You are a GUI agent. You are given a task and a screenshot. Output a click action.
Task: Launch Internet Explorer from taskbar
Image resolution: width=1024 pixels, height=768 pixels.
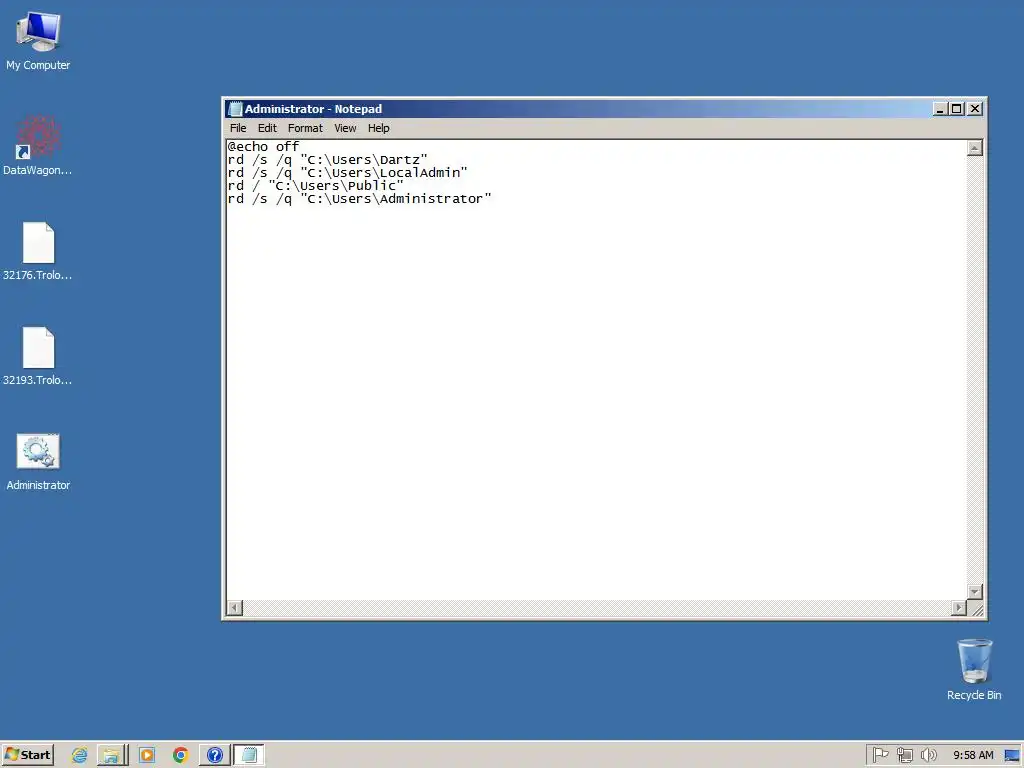(x=80, y=755)
